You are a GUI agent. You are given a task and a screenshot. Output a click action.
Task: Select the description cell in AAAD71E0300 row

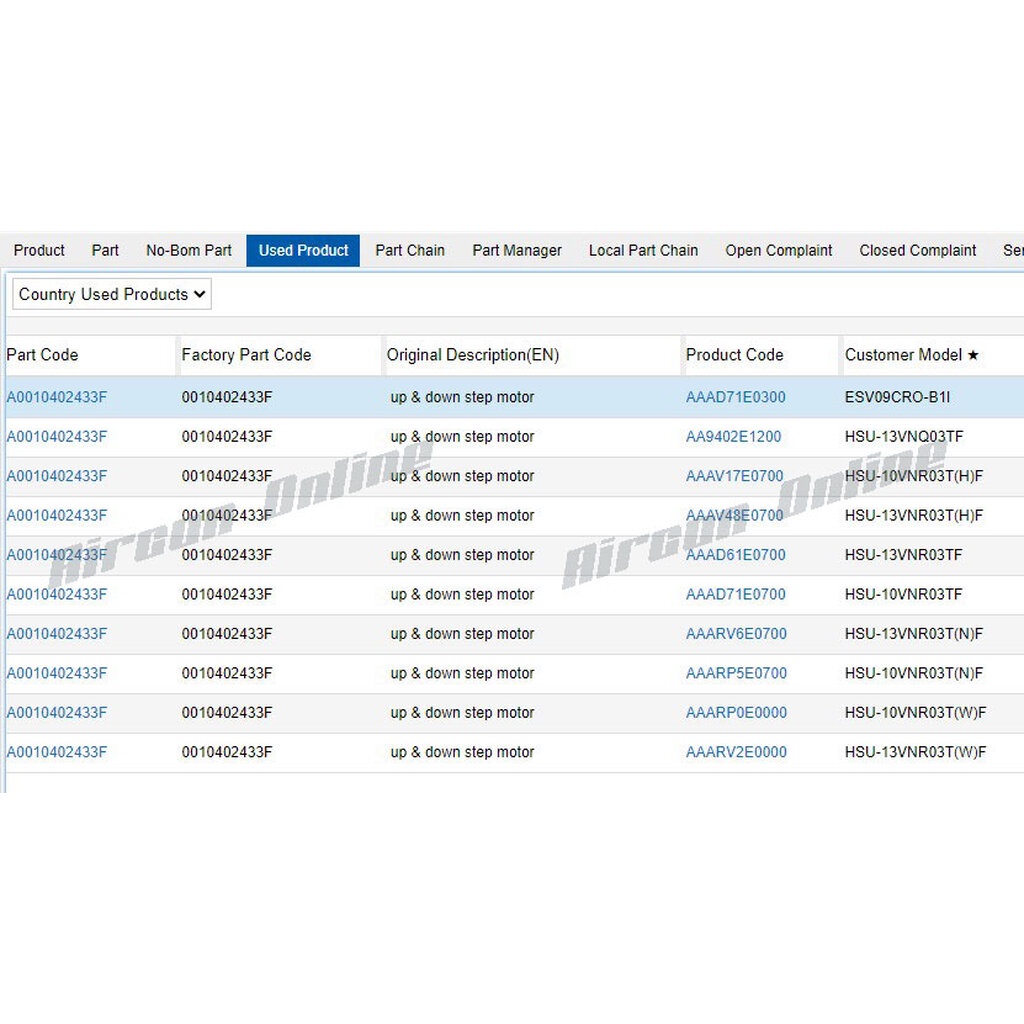462,397
